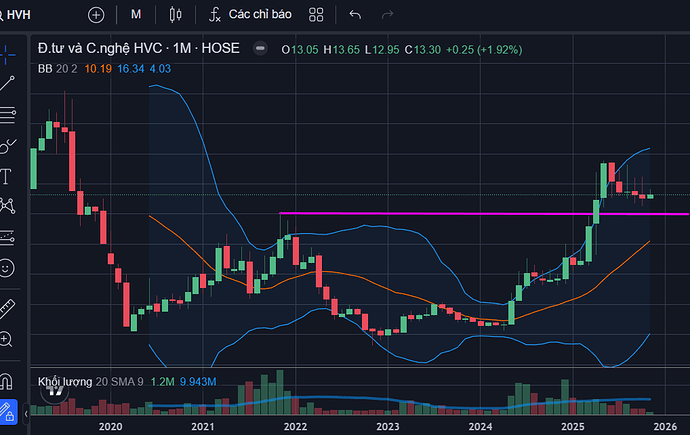Select the crosshair cursor tool
Screen dimensions: 690x435
click(x=7, y=55)
